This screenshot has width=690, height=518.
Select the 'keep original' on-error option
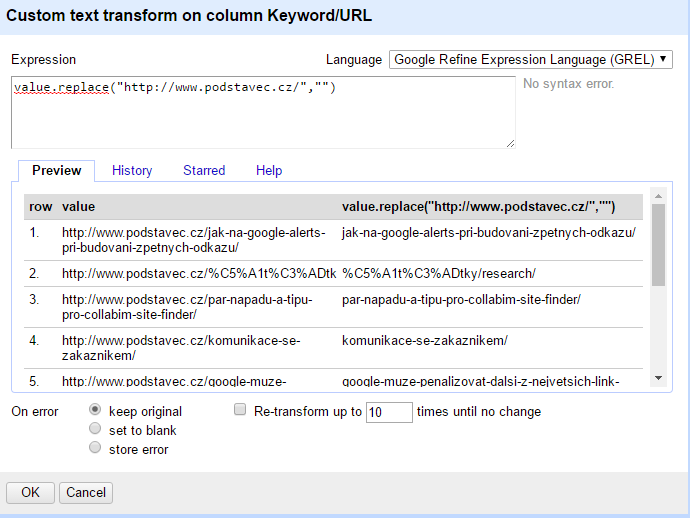pyautogui.click(x=95, y=410)
